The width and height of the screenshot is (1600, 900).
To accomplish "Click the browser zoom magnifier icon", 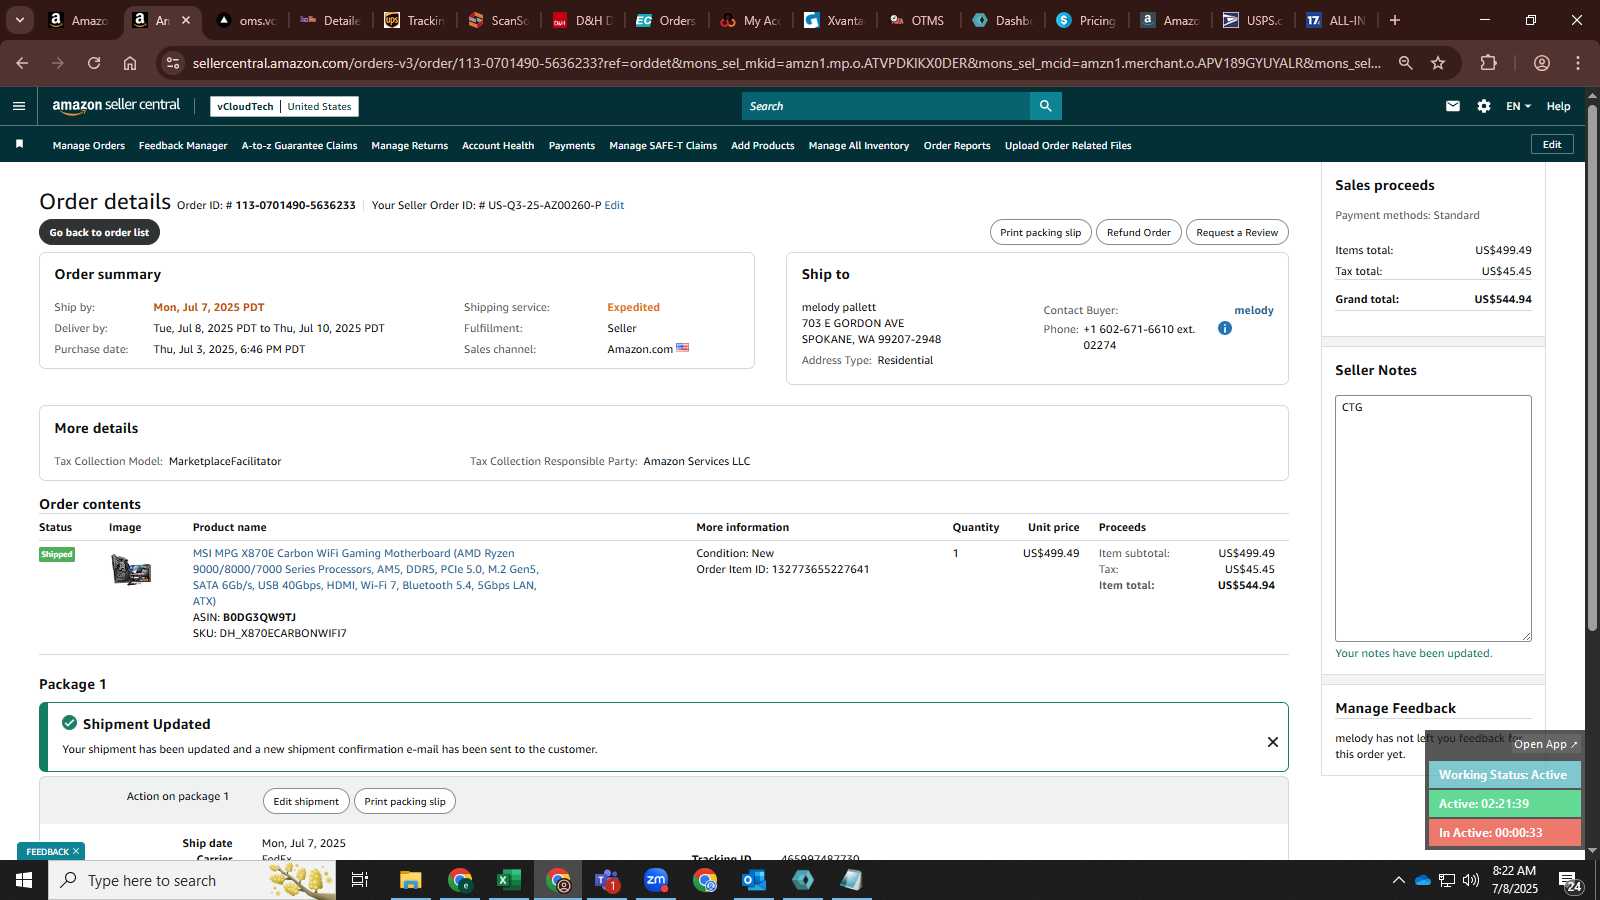I will pos(1405,63).
